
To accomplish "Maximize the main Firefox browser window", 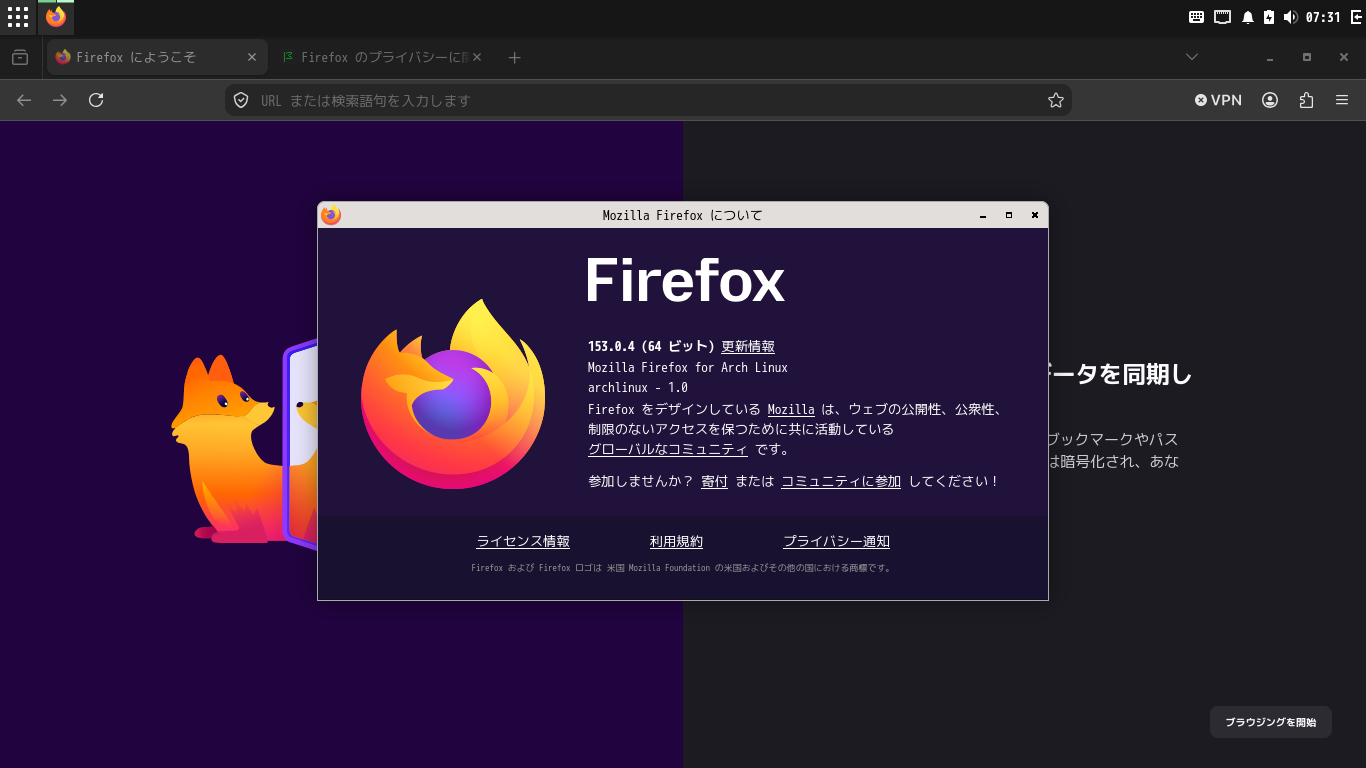I will pyautogui.click(x=1307, y=57).
